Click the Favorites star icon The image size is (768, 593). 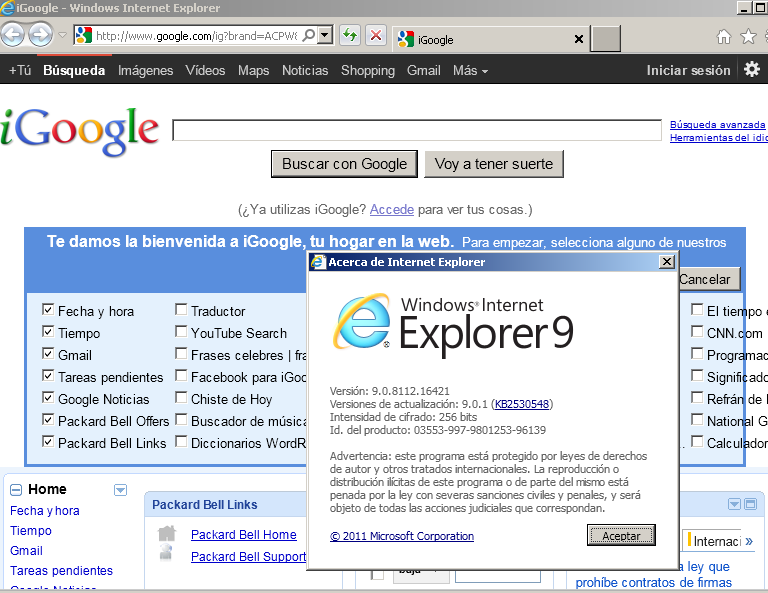coord(748,37)
